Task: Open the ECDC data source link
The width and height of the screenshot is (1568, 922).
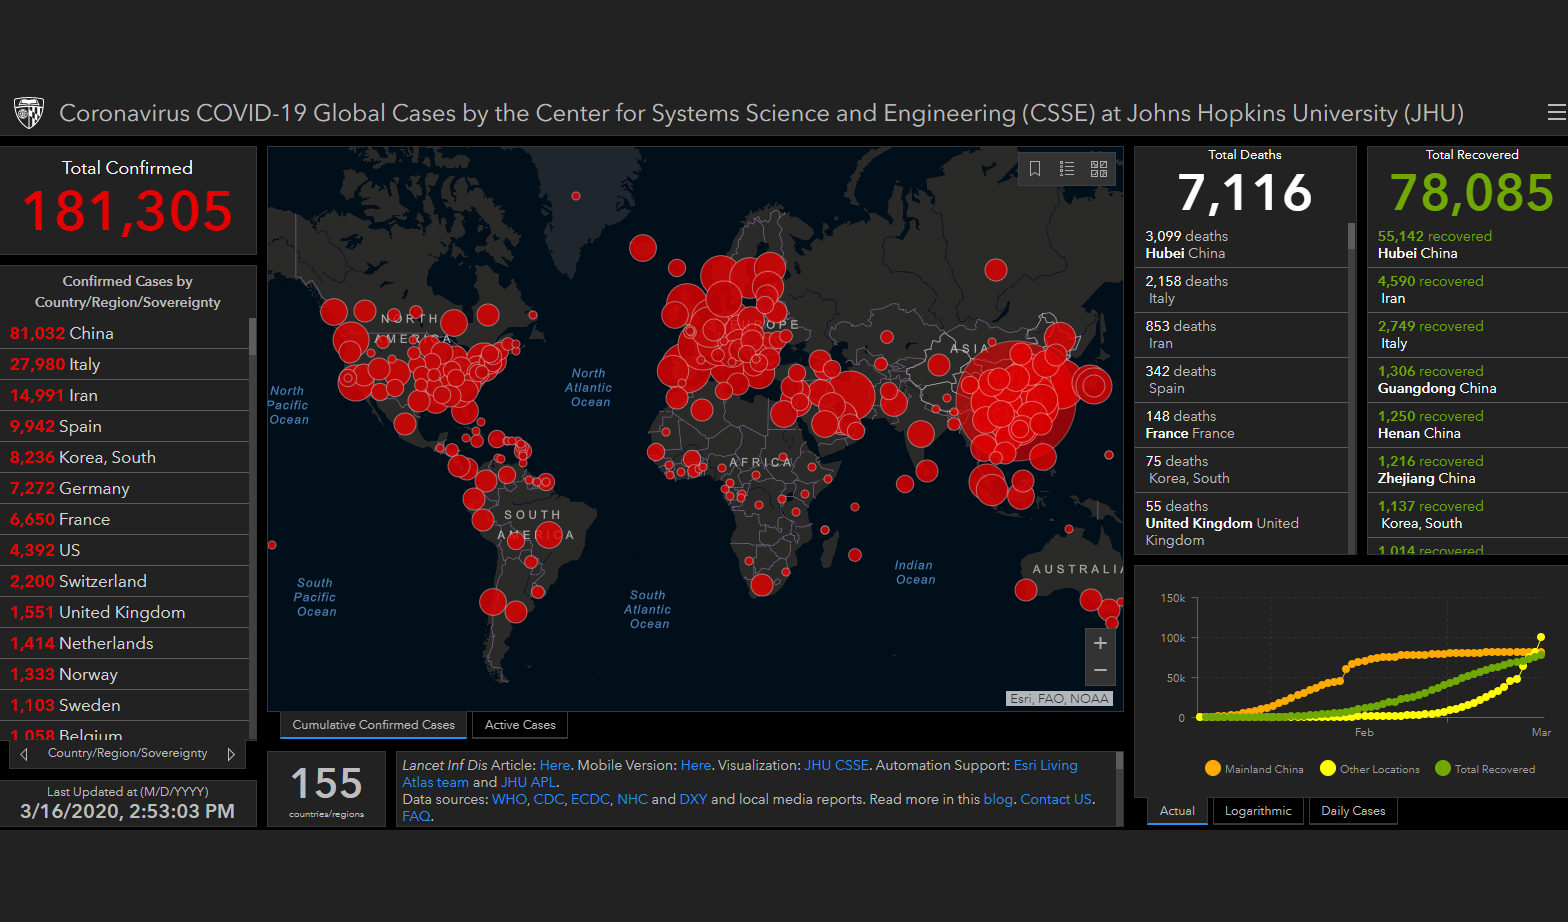Action: point(590,799)
